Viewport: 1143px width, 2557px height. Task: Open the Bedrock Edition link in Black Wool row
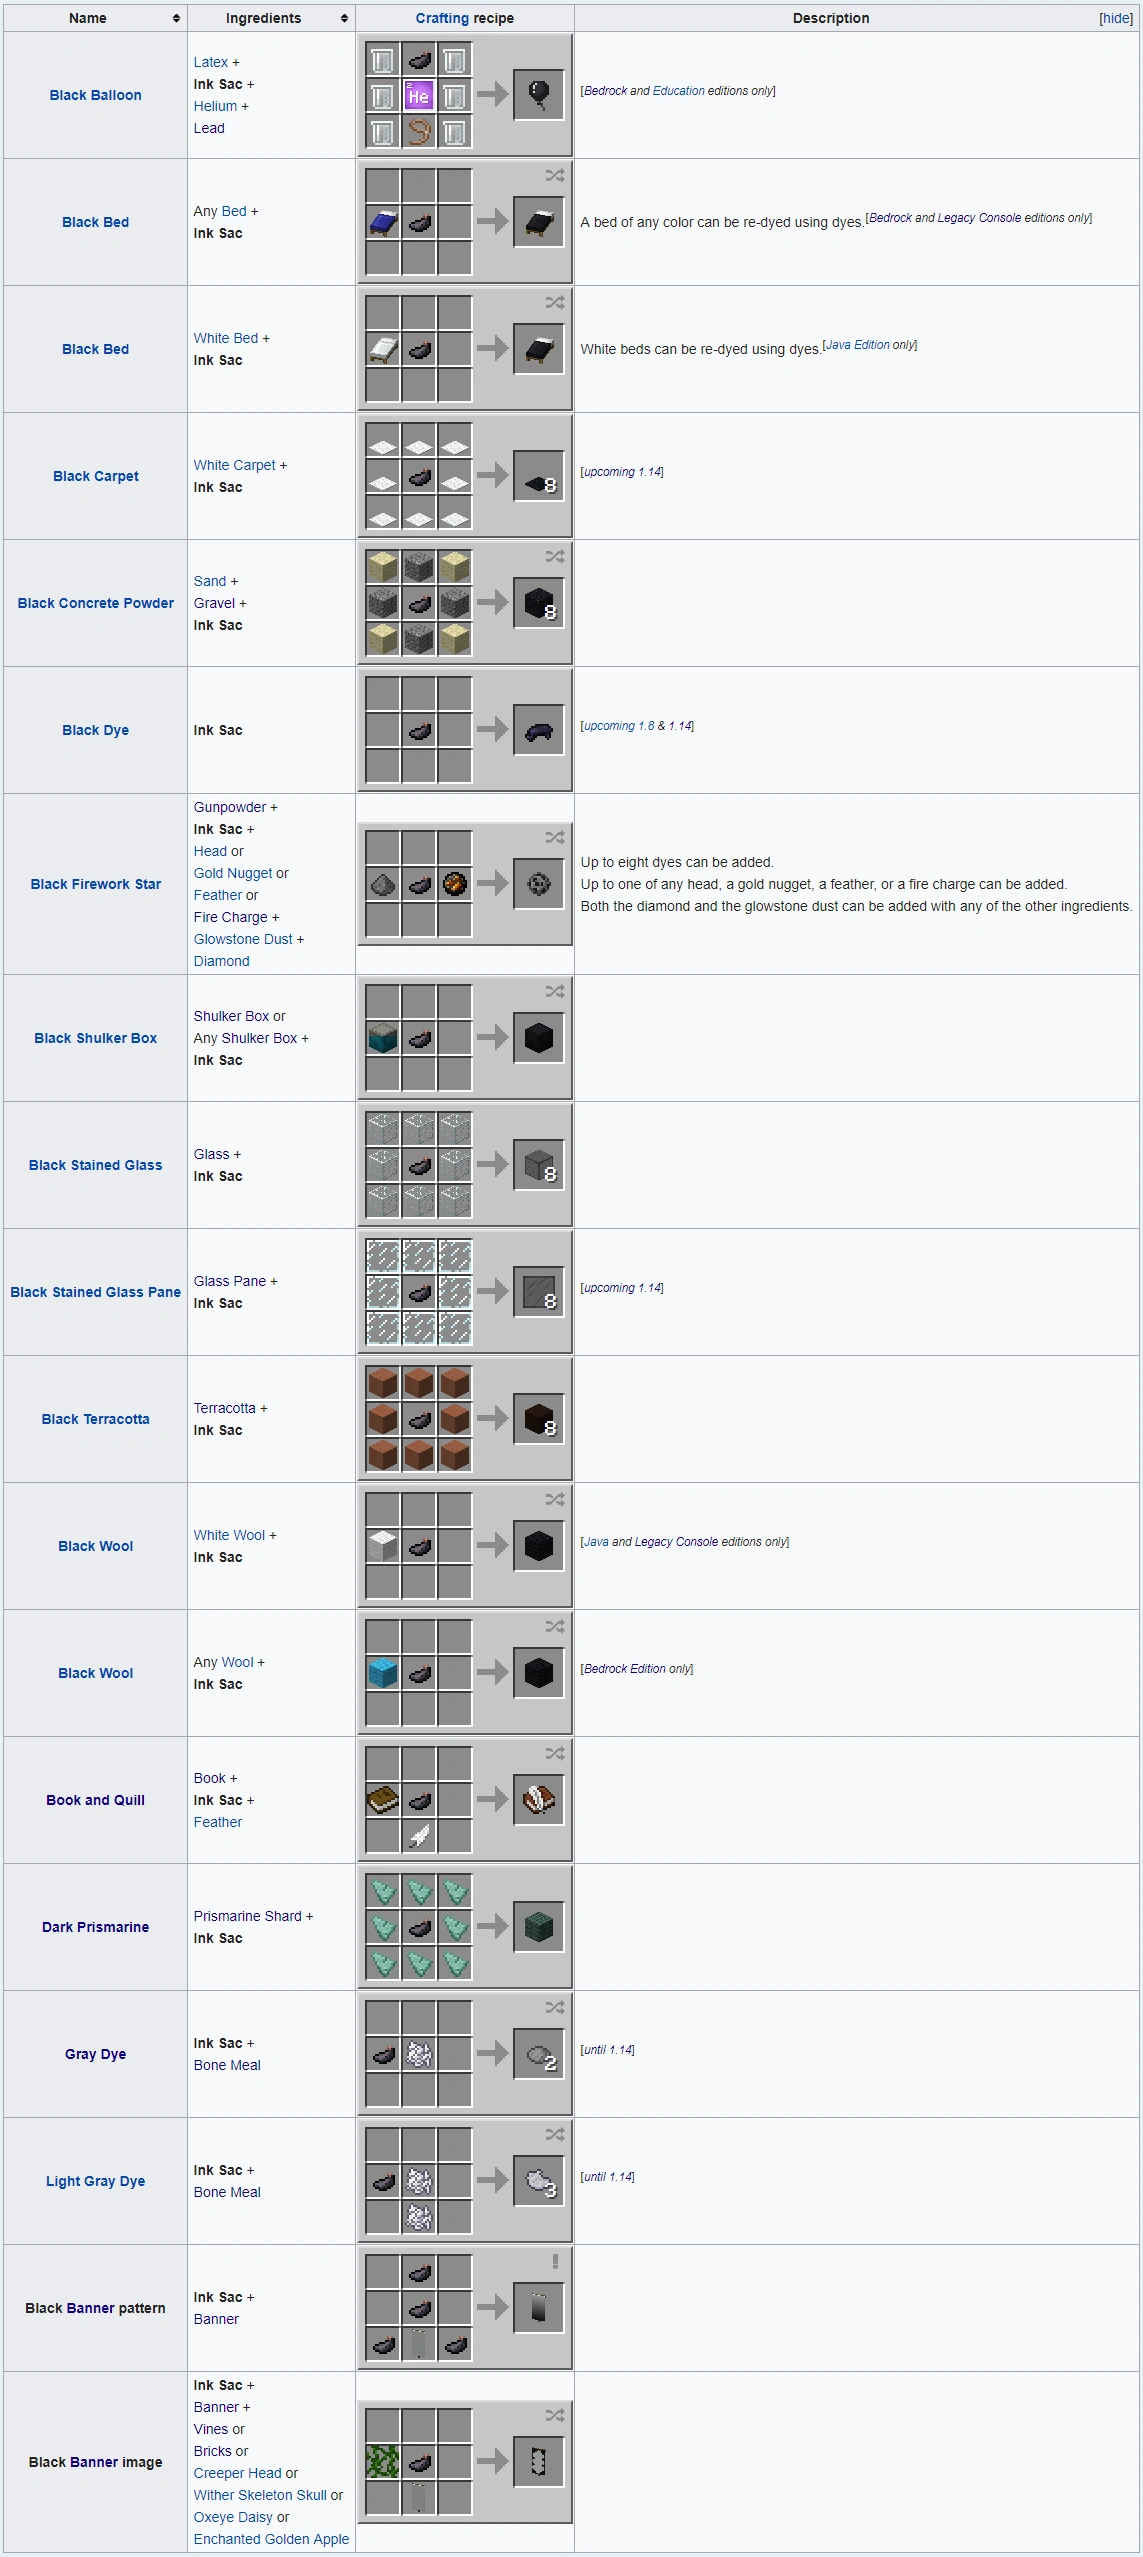625,1669
